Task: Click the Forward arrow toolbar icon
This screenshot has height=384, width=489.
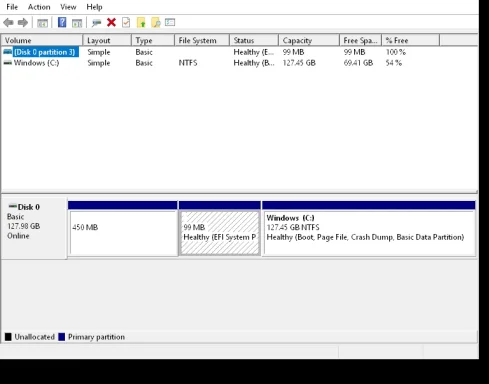Action: [23, 23]
